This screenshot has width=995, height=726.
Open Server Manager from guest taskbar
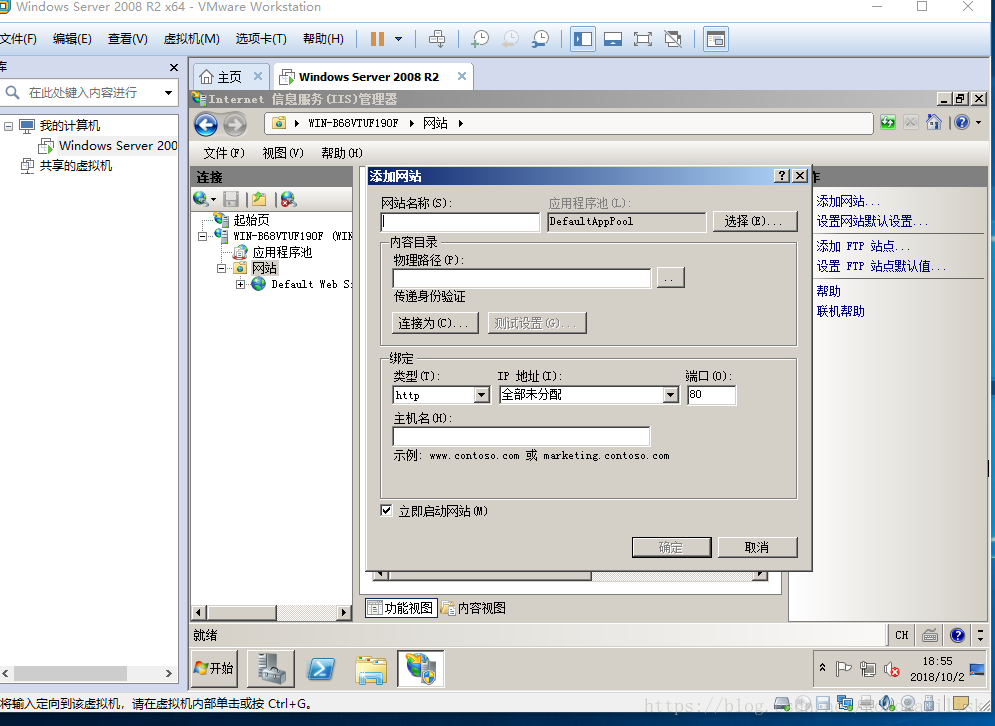271,668
